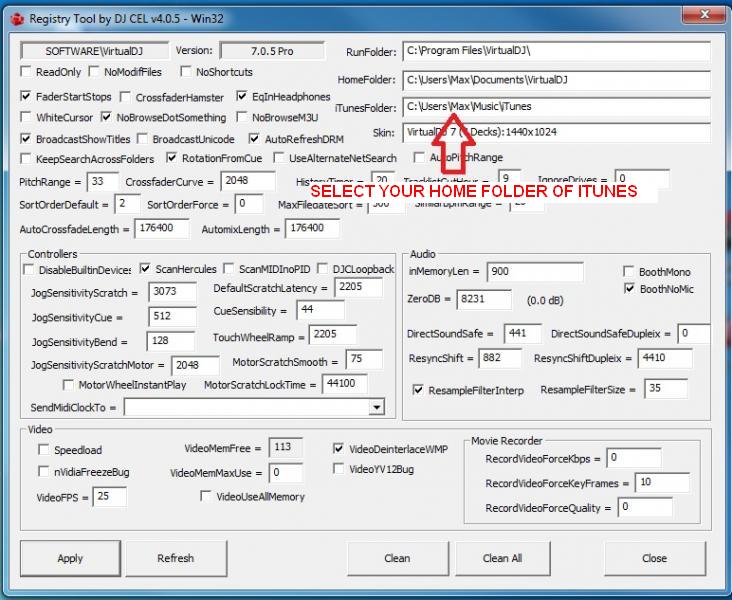
Task: Click the SortOrderForce field
Action: click(x=249, y=204)
